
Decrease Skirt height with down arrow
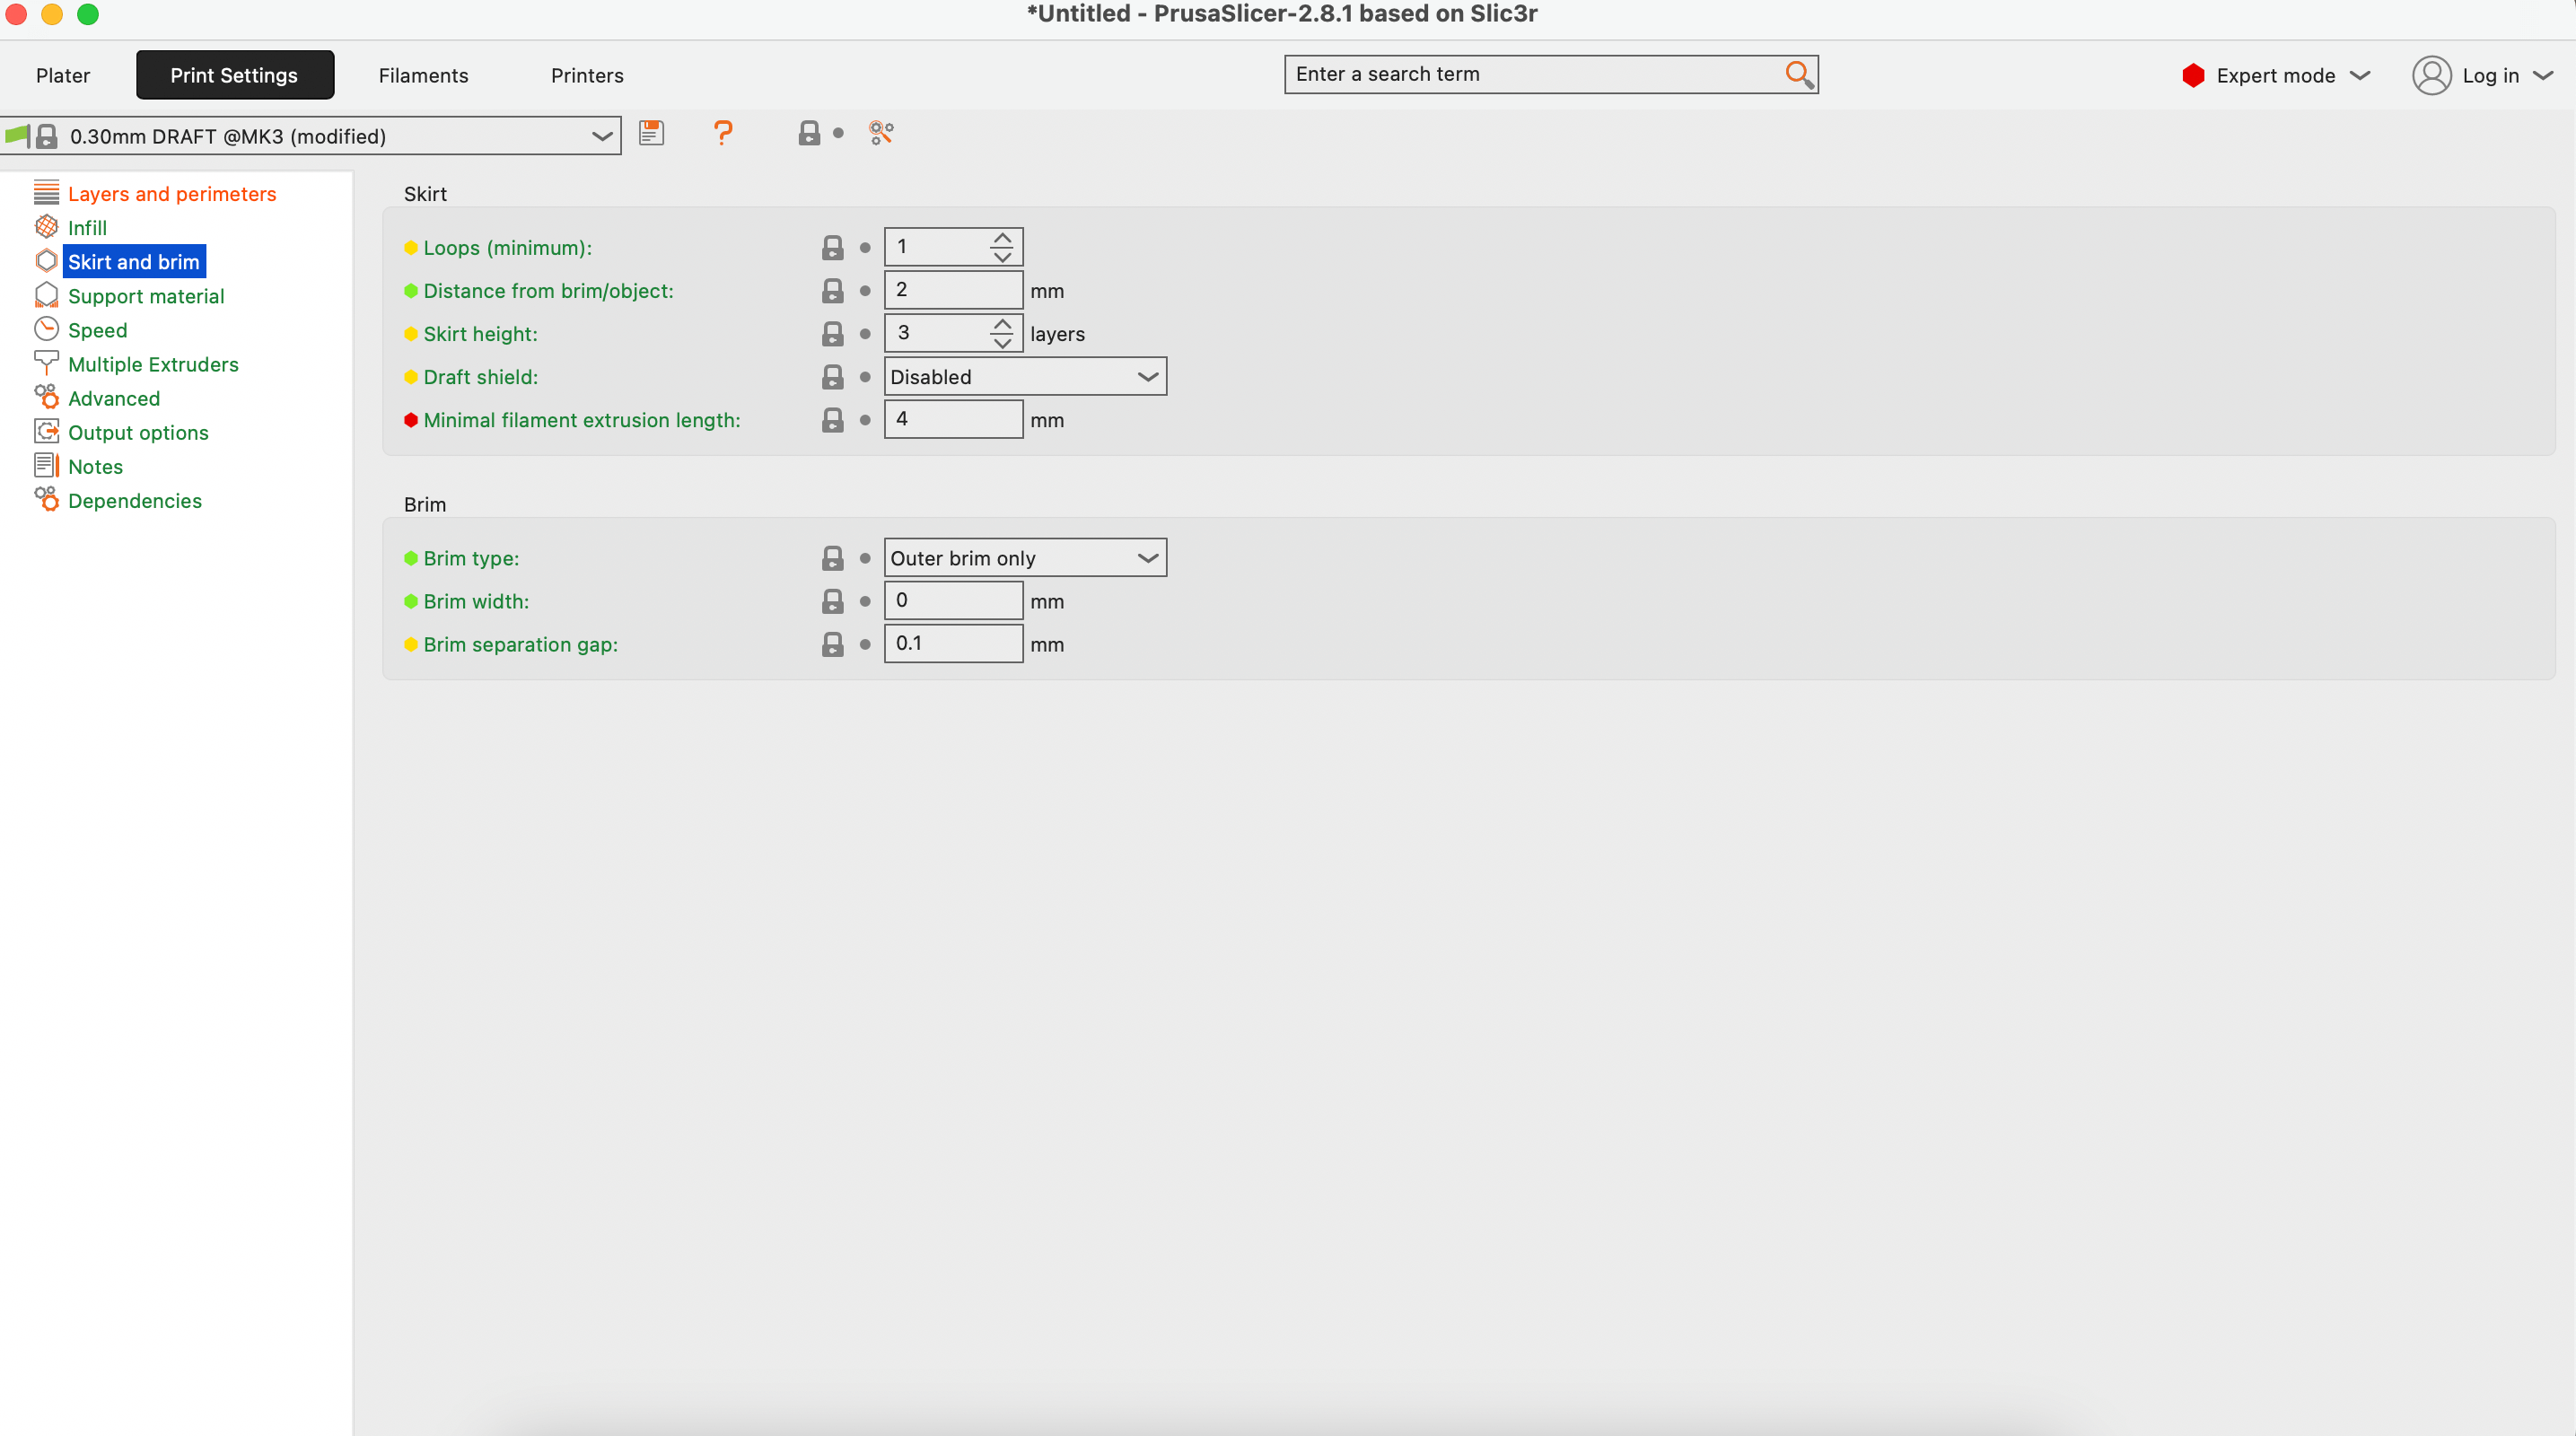1002,342
